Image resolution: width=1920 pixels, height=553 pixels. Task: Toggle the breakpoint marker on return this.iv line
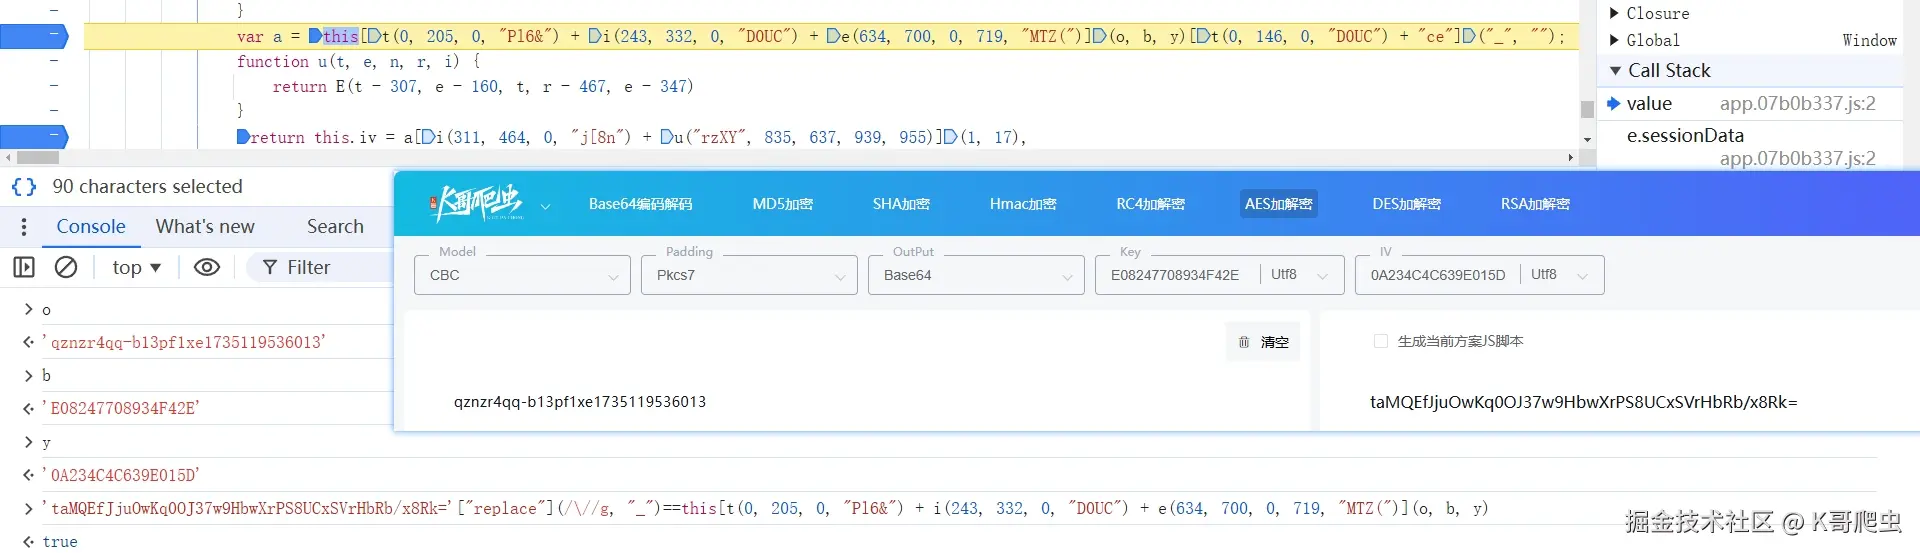click(34, 137)
